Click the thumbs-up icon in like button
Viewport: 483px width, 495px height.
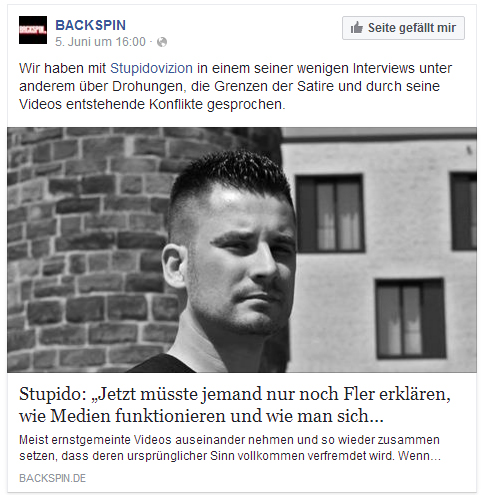(356, 28)
